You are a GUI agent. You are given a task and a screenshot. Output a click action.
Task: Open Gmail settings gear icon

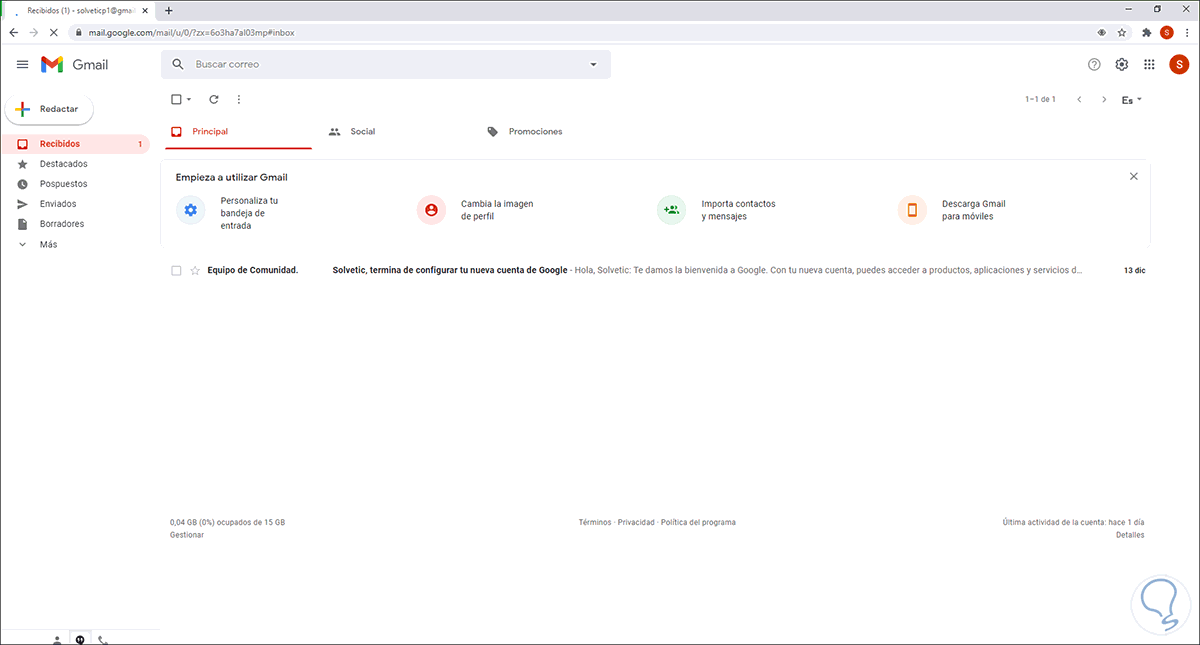click(x=1122, y=64)
